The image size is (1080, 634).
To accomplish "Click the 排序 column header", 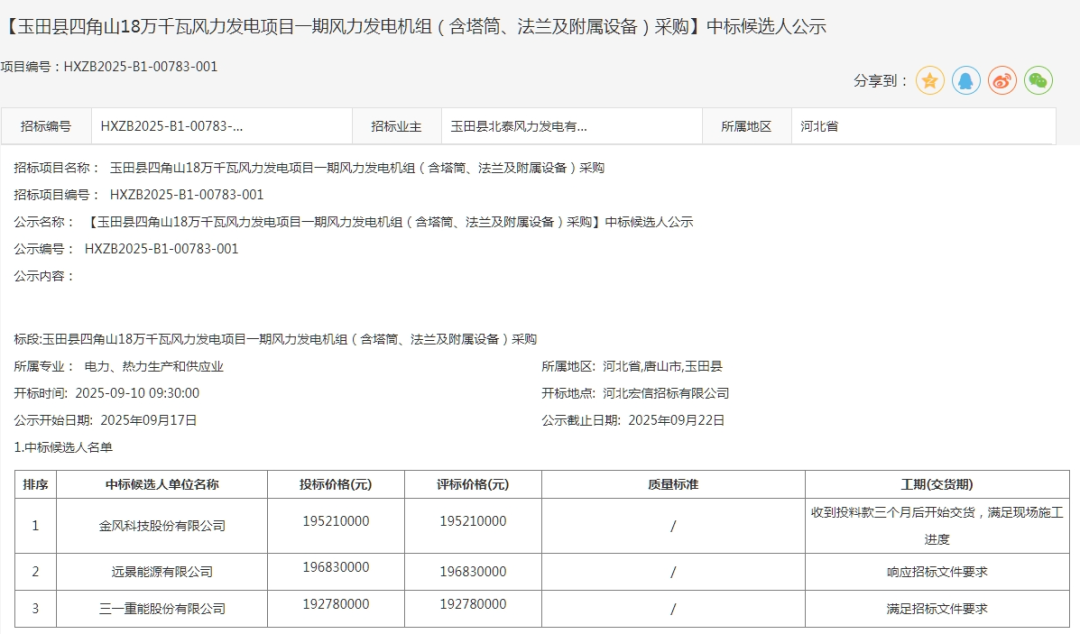I will (x=36, y=485).
